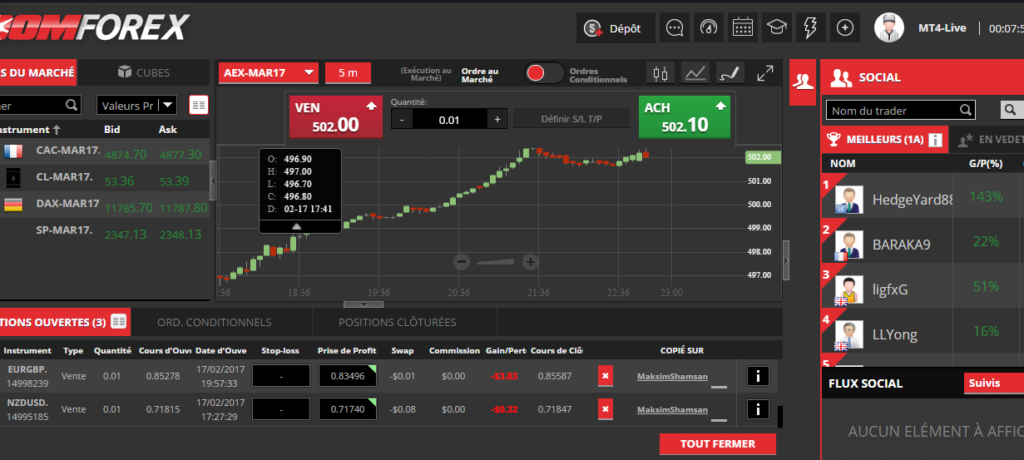Select the candlestick chart type icon
Image resolution: width=1024 pixels, height=460 pixels.
[660, 73]
